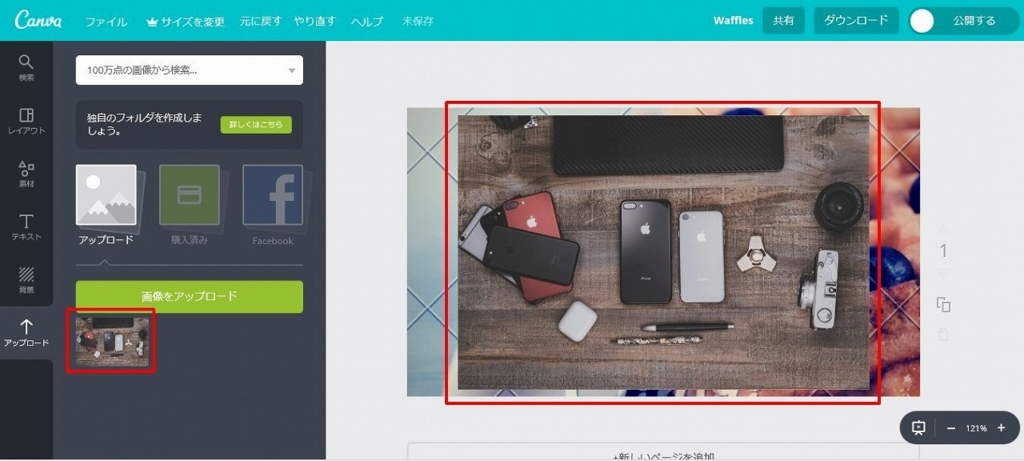Open the 検索 search sidebar tab
1024x461 pixels.
(26, 68)
